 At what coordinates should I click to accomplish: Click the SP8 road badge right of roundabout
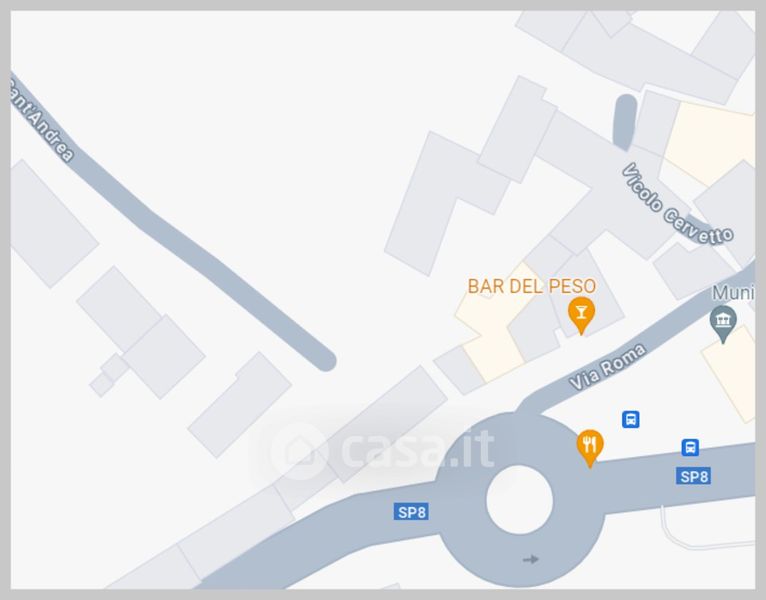694,476
